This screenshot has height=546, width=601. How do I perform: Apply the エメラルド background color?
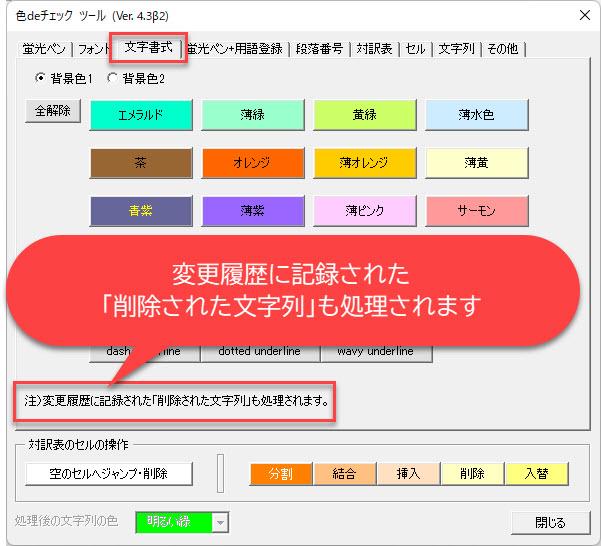[140, 115]
